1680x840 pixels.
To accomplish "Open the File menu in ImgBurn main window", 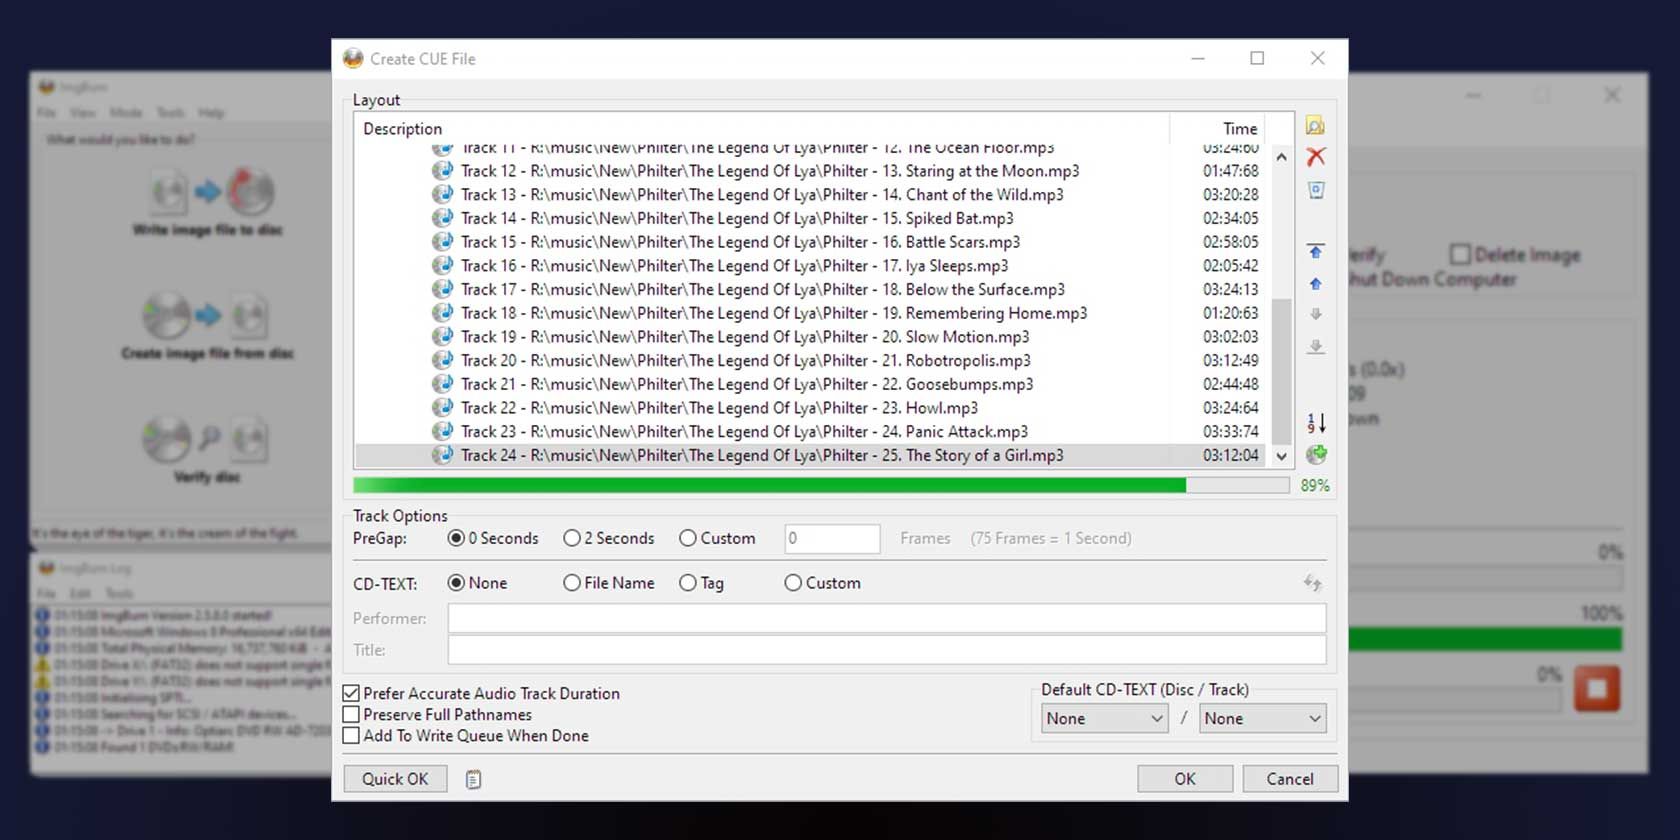I will (x=47, y=113).
